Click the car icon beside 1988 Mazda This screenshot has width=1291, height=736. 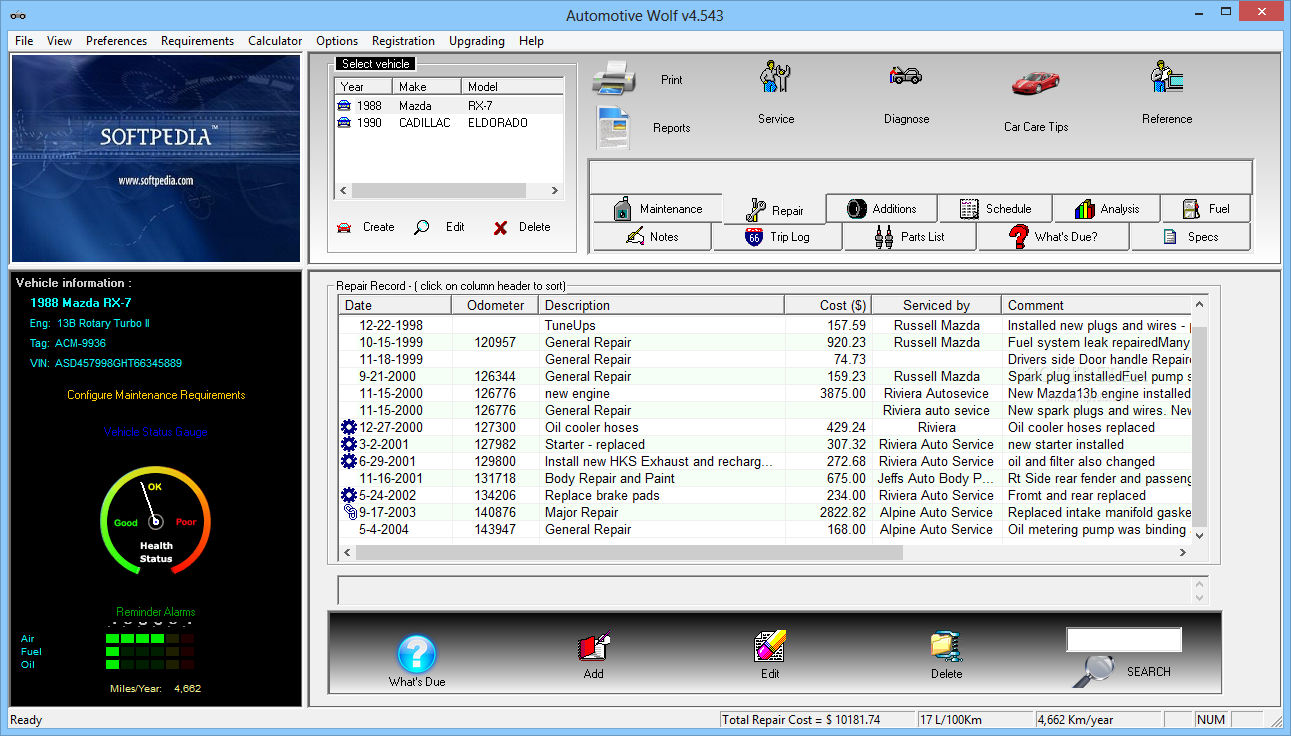tap(345, 105)
